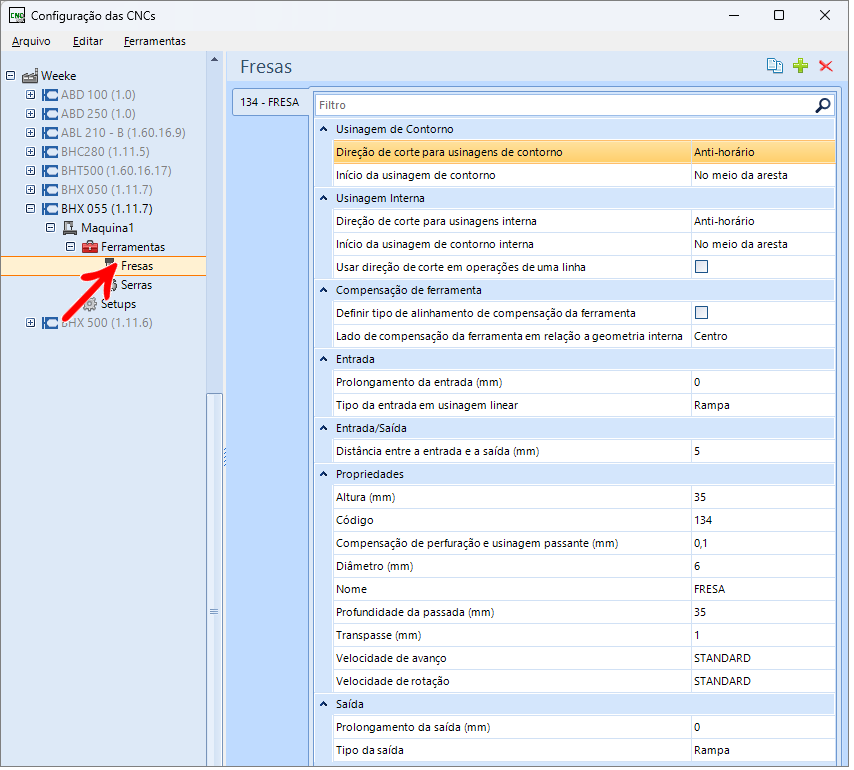This screenshot has height=770, width=854.
Task: Click Distância entre a entrada e saída value 5
Action: [762, 451]
